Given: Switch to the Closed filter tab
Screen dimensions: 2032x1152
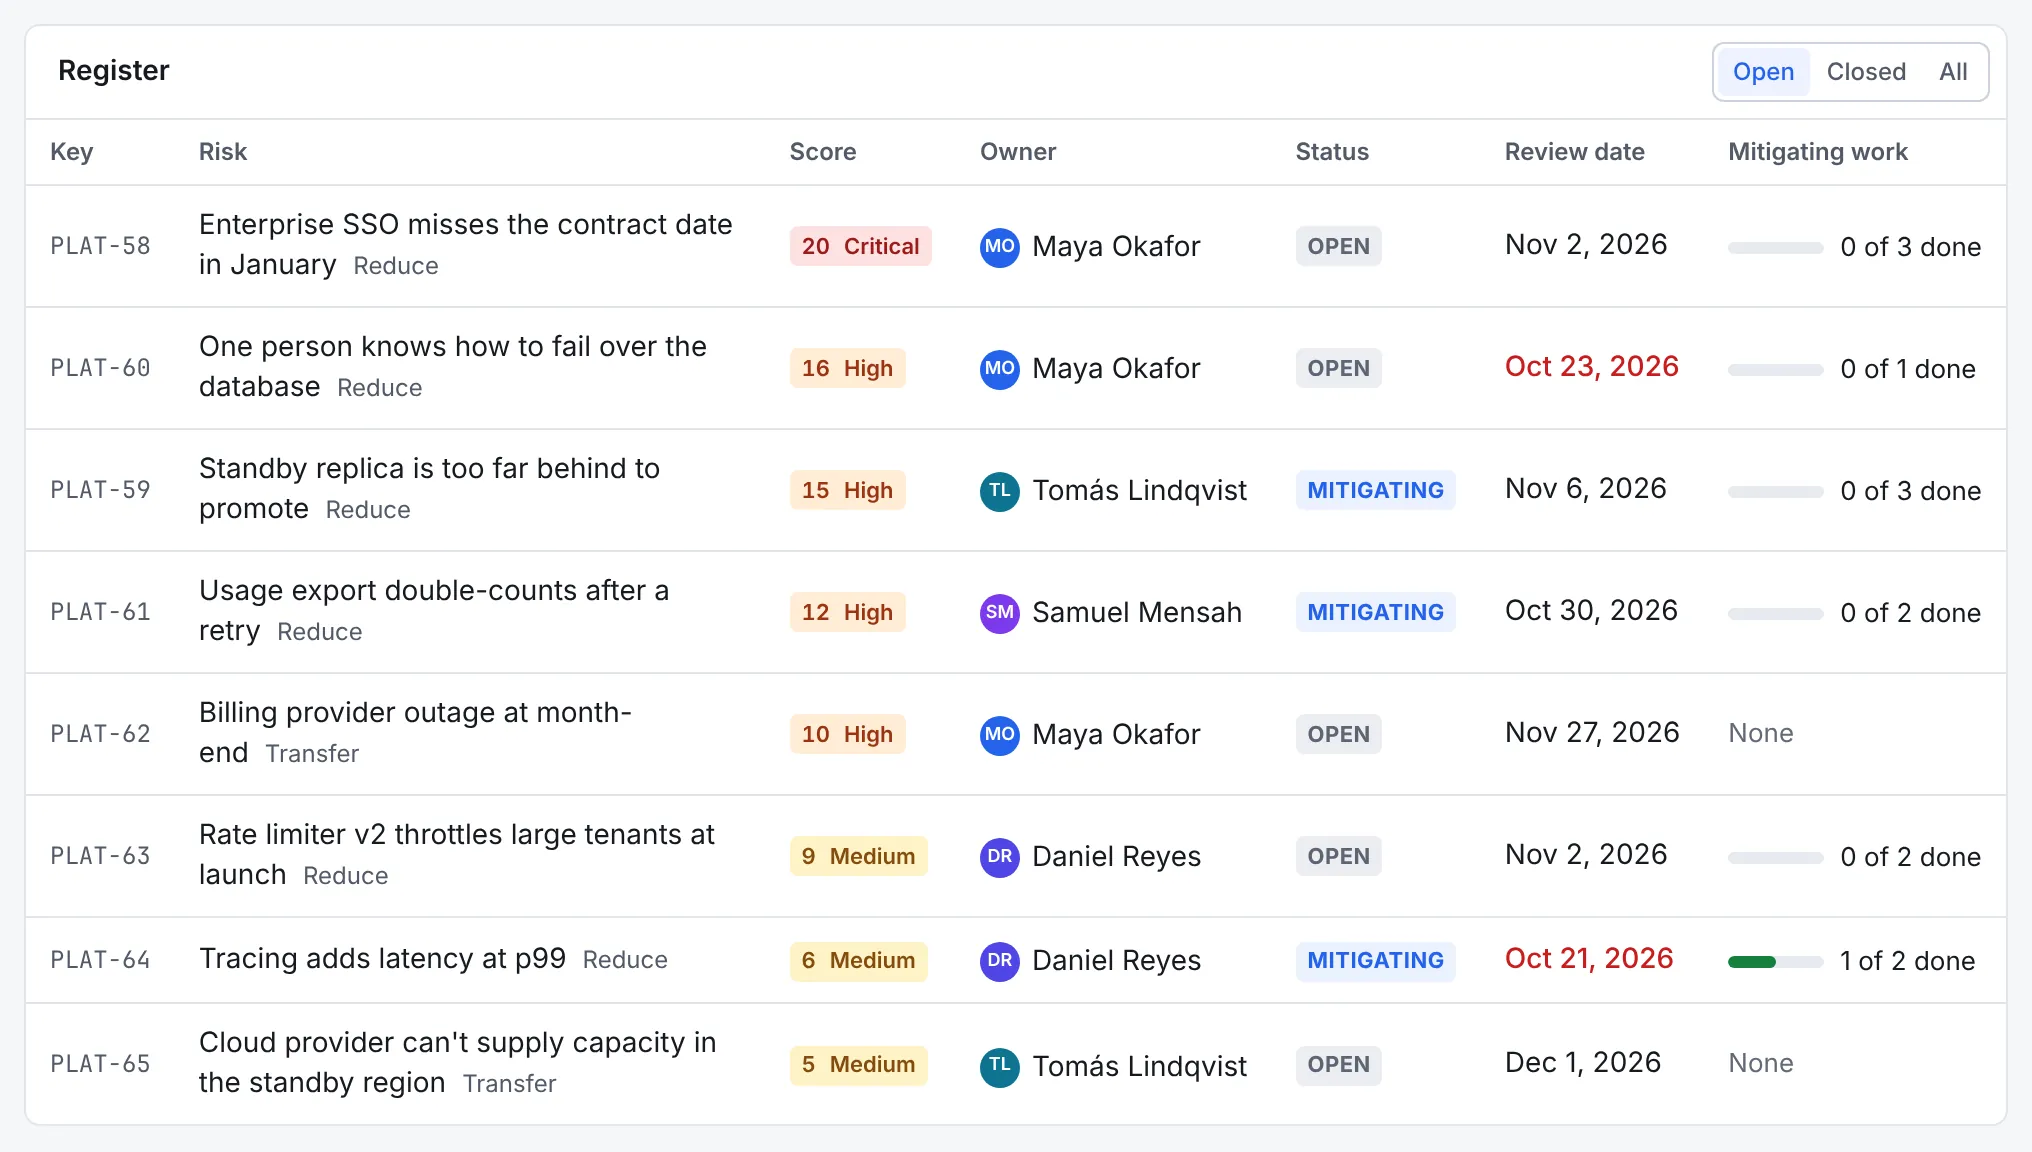Looking at the screenshot, I should pyautogui.click(x=1866, y=72).
